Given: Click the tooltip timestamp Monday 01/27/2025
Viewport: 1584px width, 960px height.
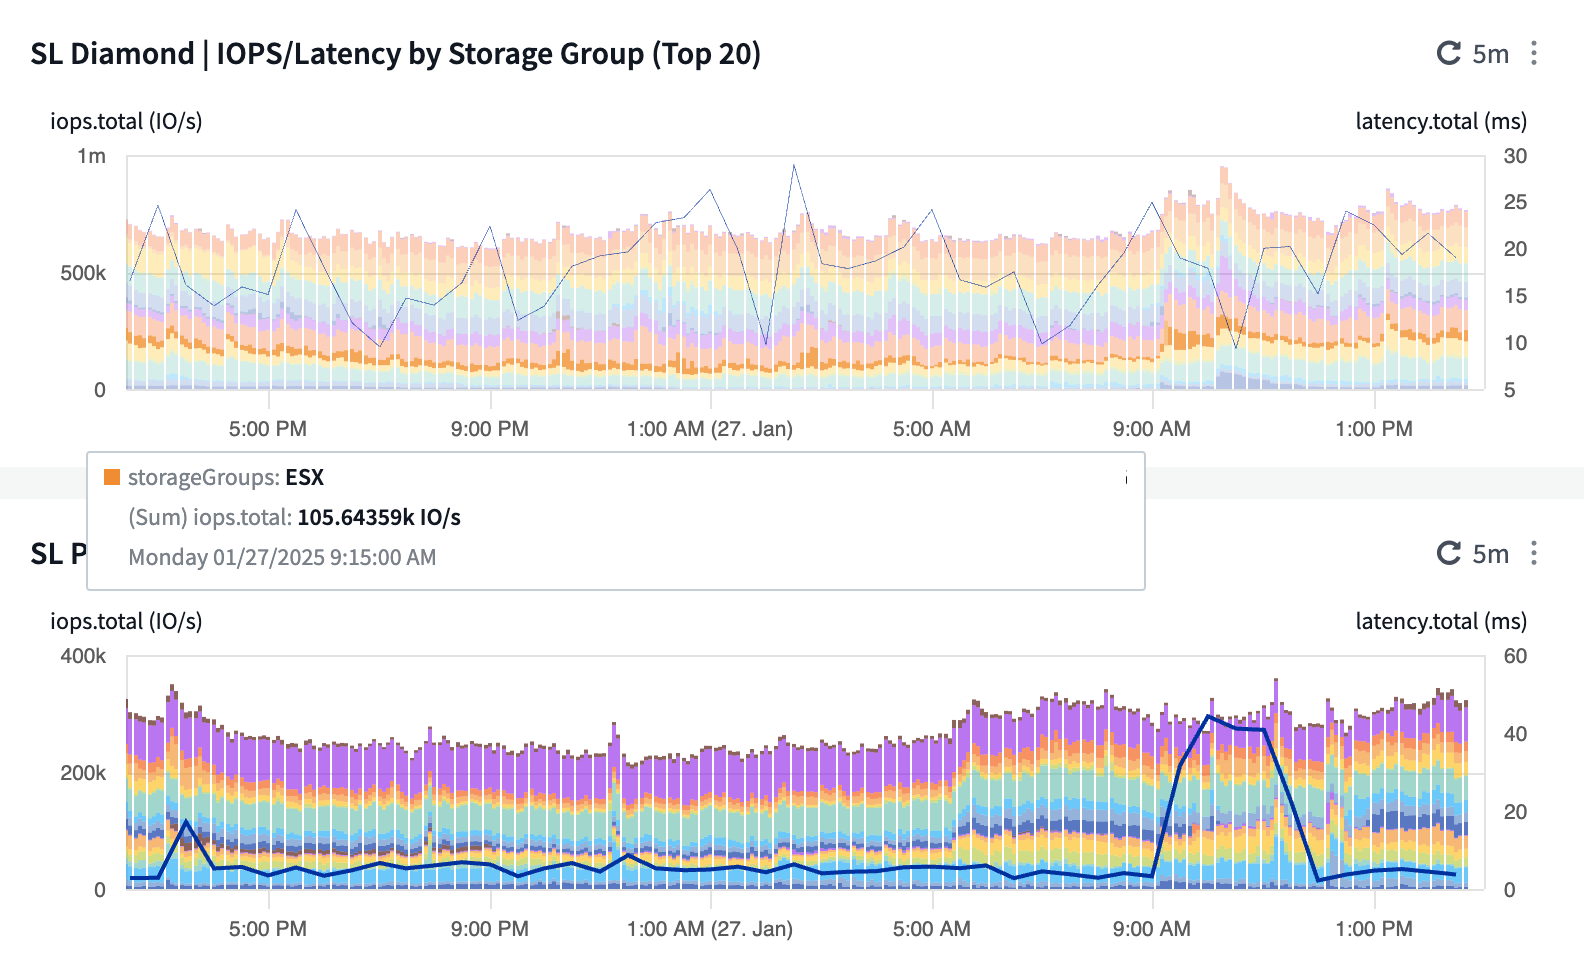Looking at the screenshot, I should [x=282, y=557].
